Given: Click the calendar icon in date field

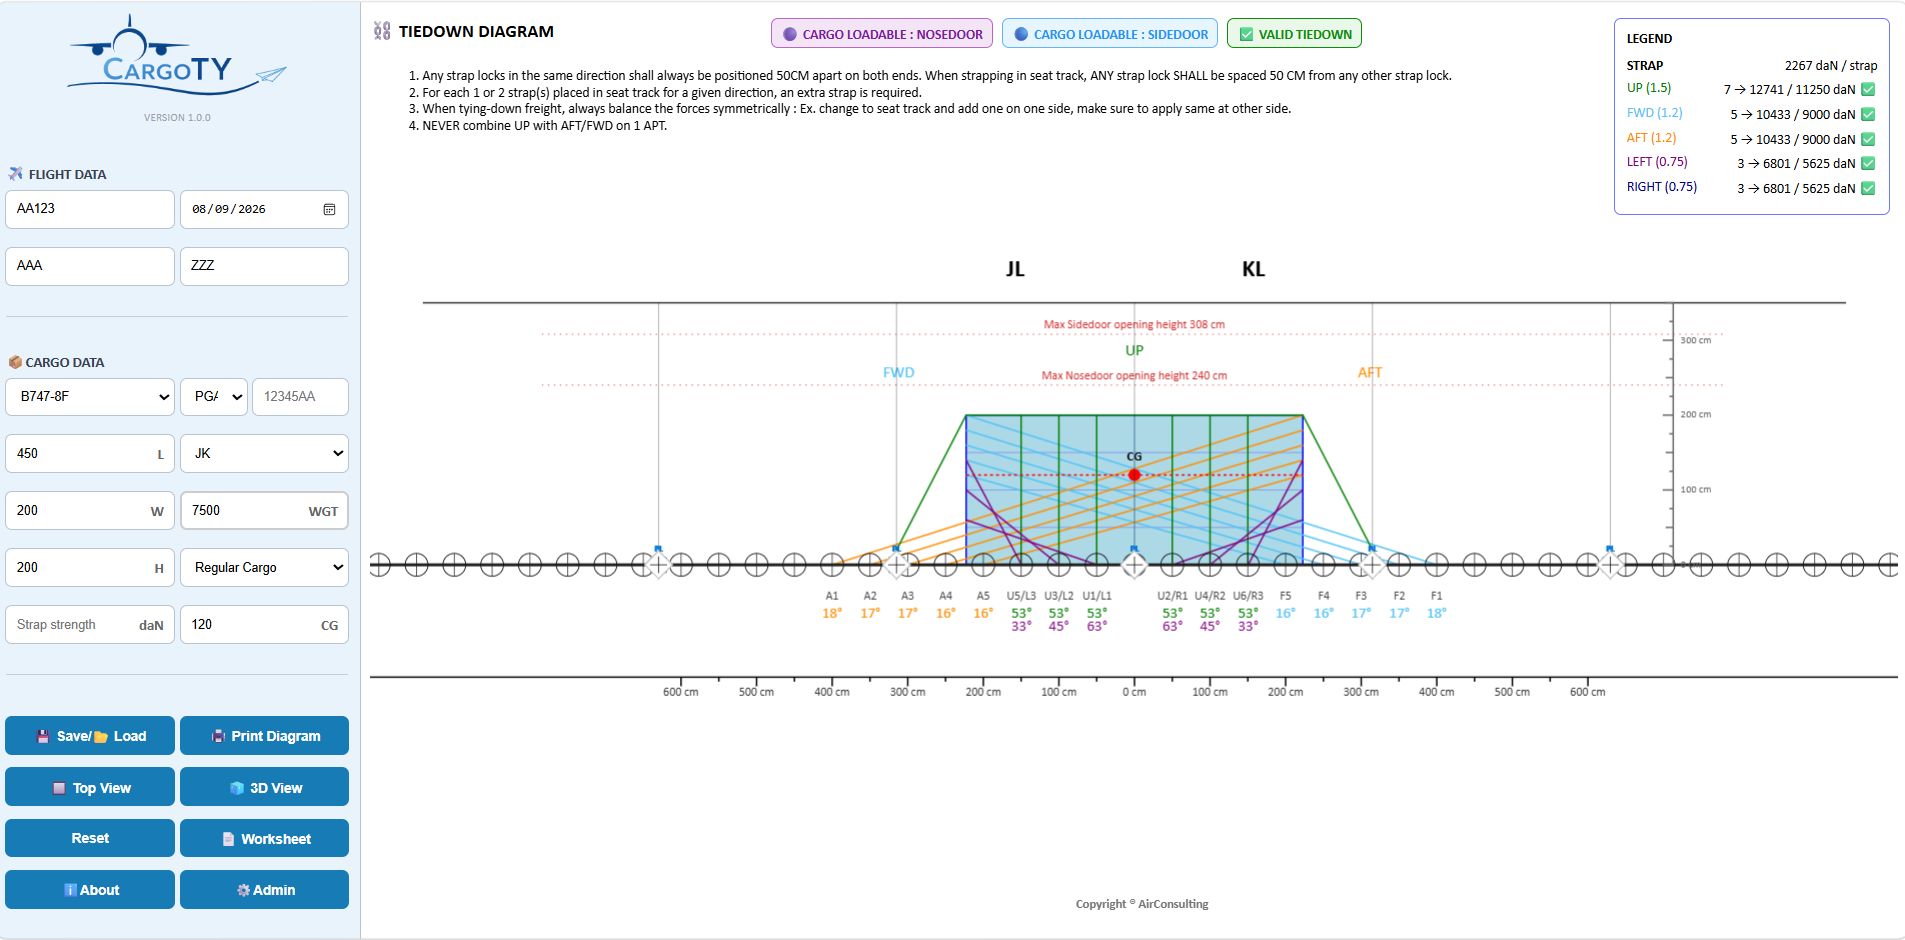Looking at the screenshot, I should 329,209.
